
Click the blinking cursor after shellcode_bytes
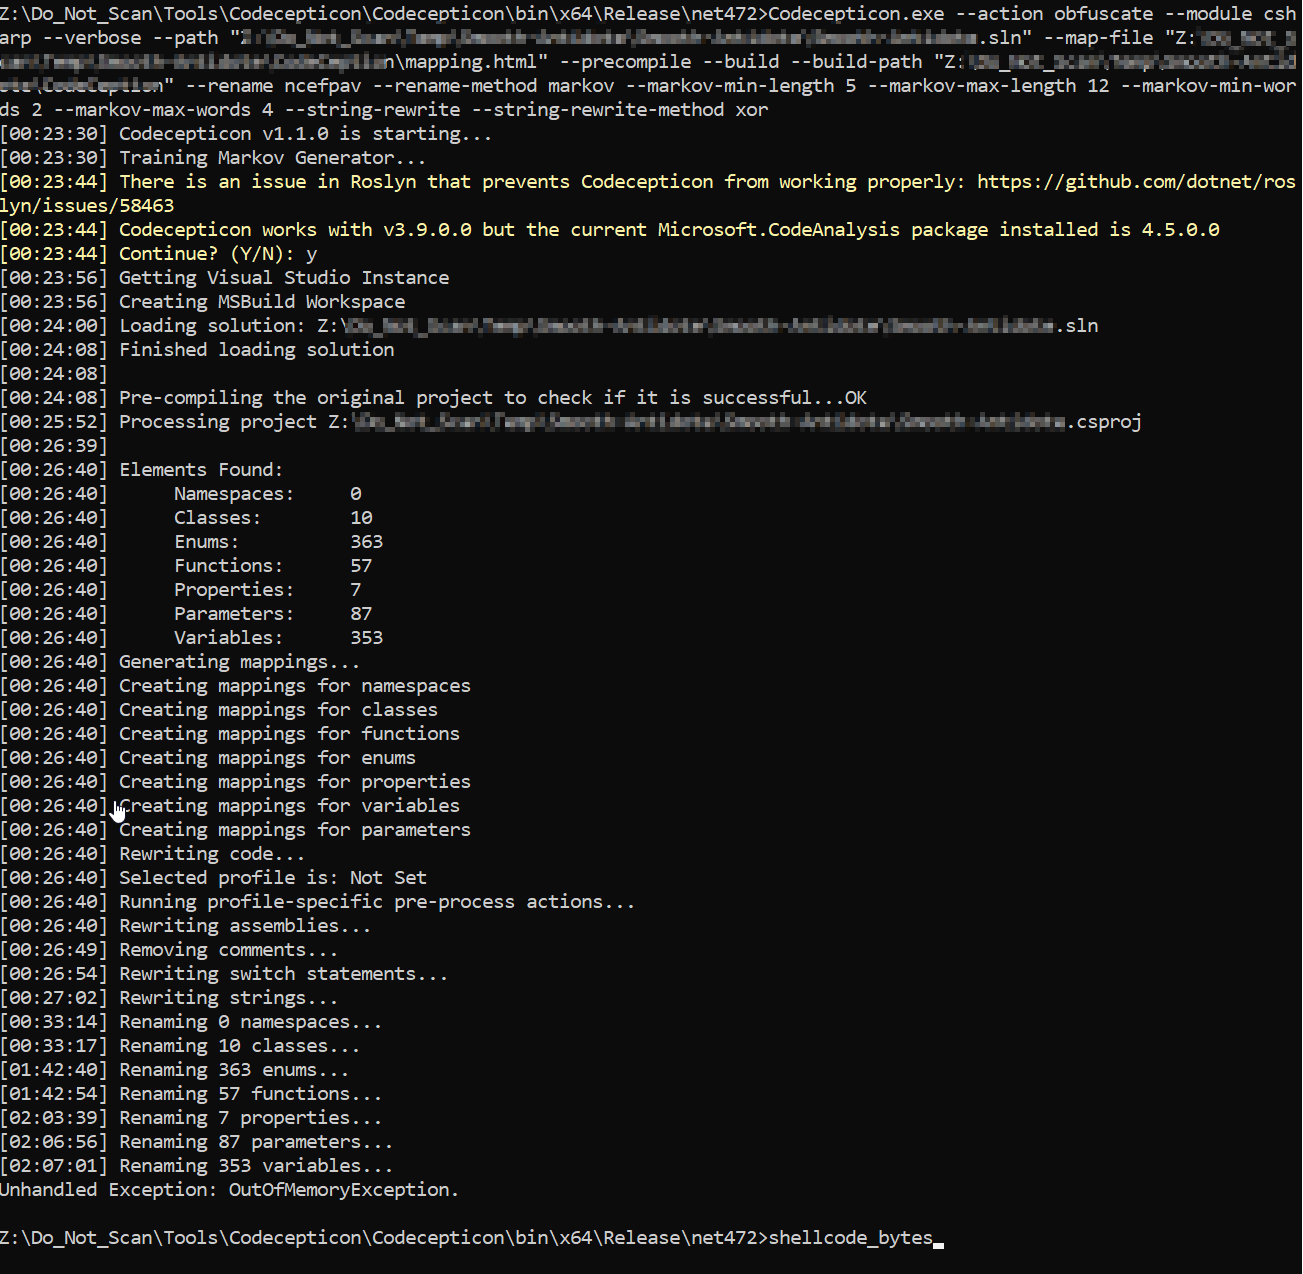[937, 1241]
